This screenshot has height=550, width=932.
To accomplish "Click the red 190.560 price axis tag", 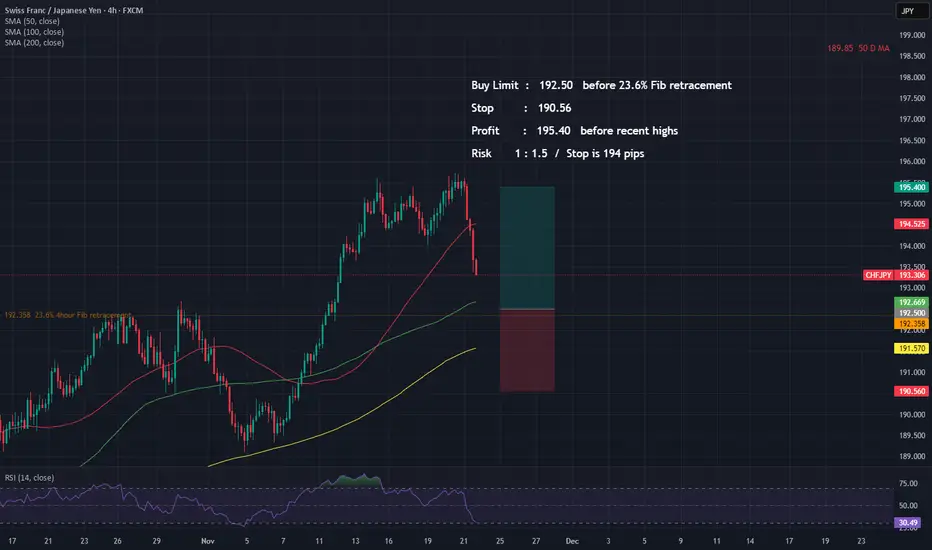I will click(x=911, y=391).
